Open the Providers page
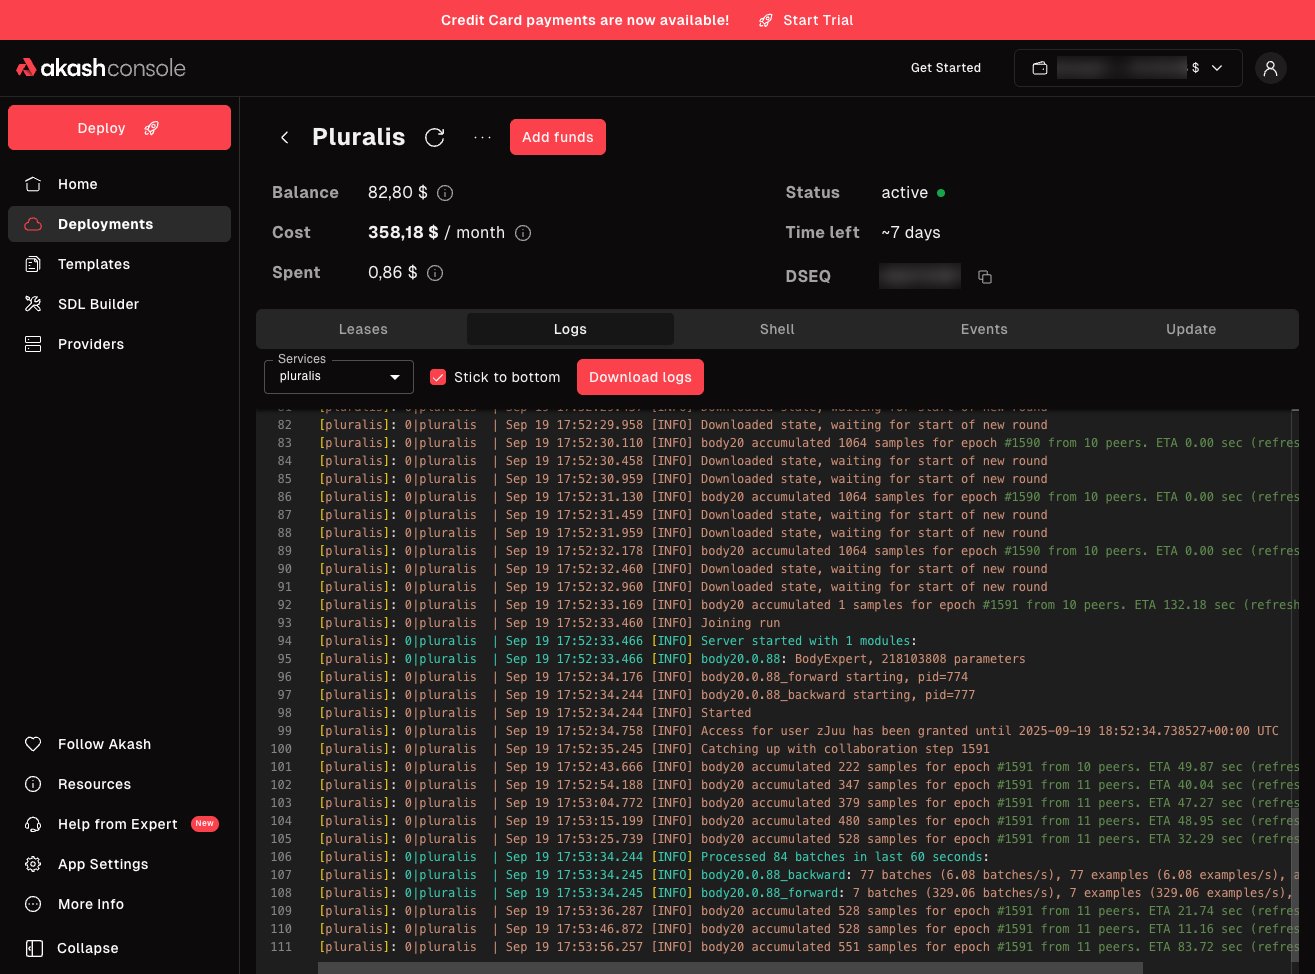 point(91,344)
